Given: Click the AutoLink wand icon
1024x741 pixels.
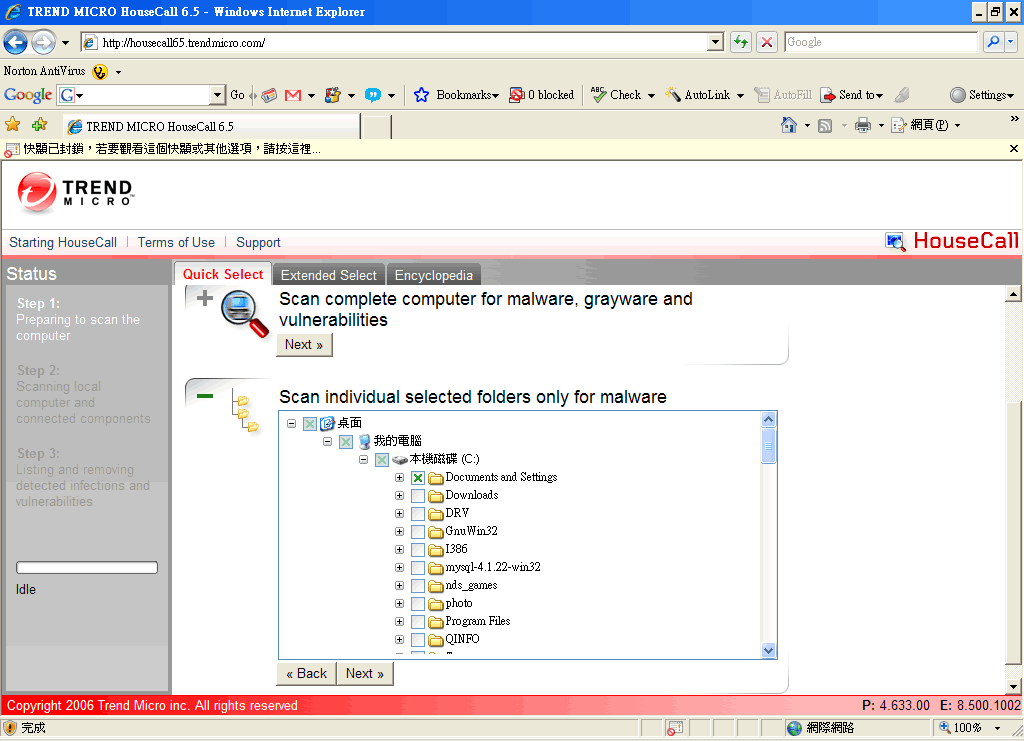Looking at the screenshot, I should pyautogui.click(x=673, y=95).
